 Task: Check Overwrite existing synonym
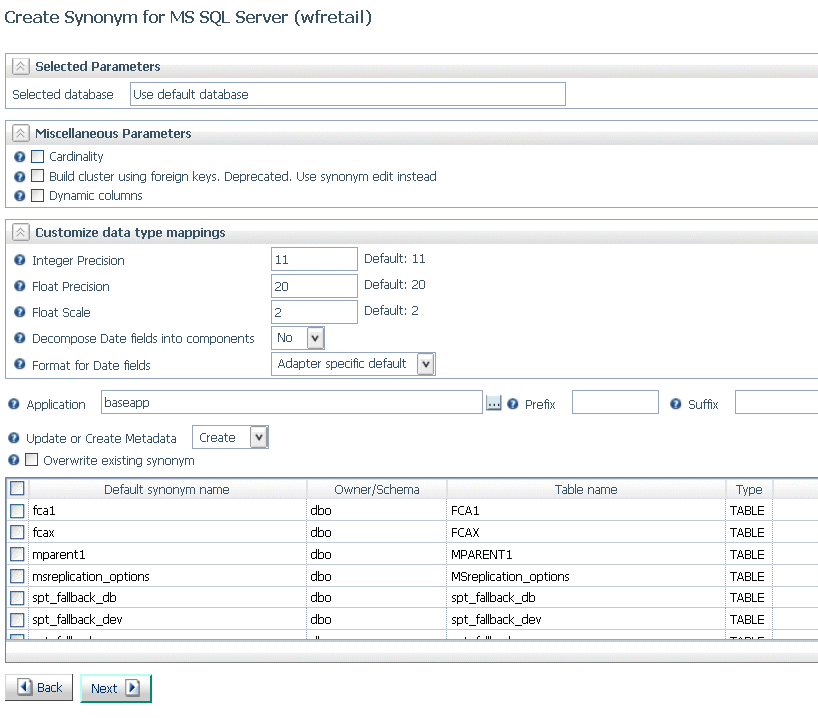click(x=32, y=459)
